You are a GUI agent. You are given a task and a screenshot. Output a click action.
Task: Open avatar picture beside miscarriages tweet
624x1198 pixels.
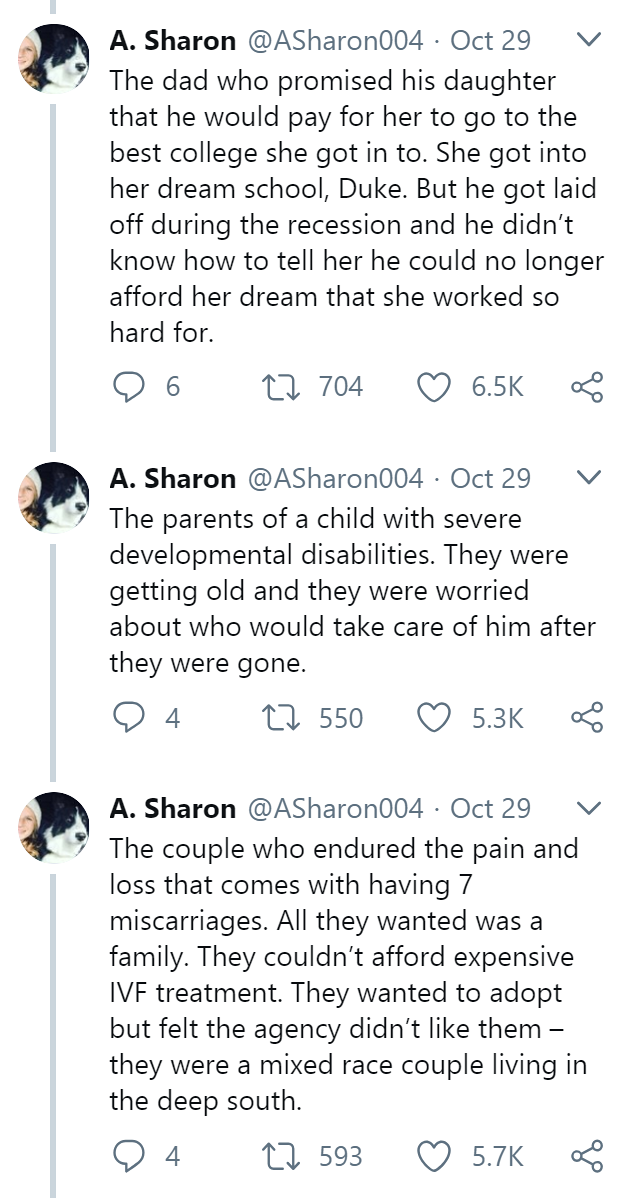53,827
